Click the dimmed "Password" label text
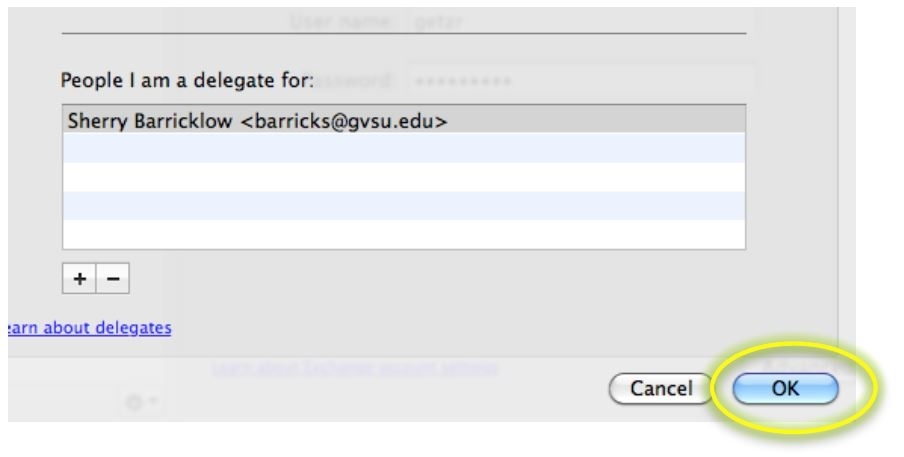The width and height of the screenshot is (904, 457). 360,78
